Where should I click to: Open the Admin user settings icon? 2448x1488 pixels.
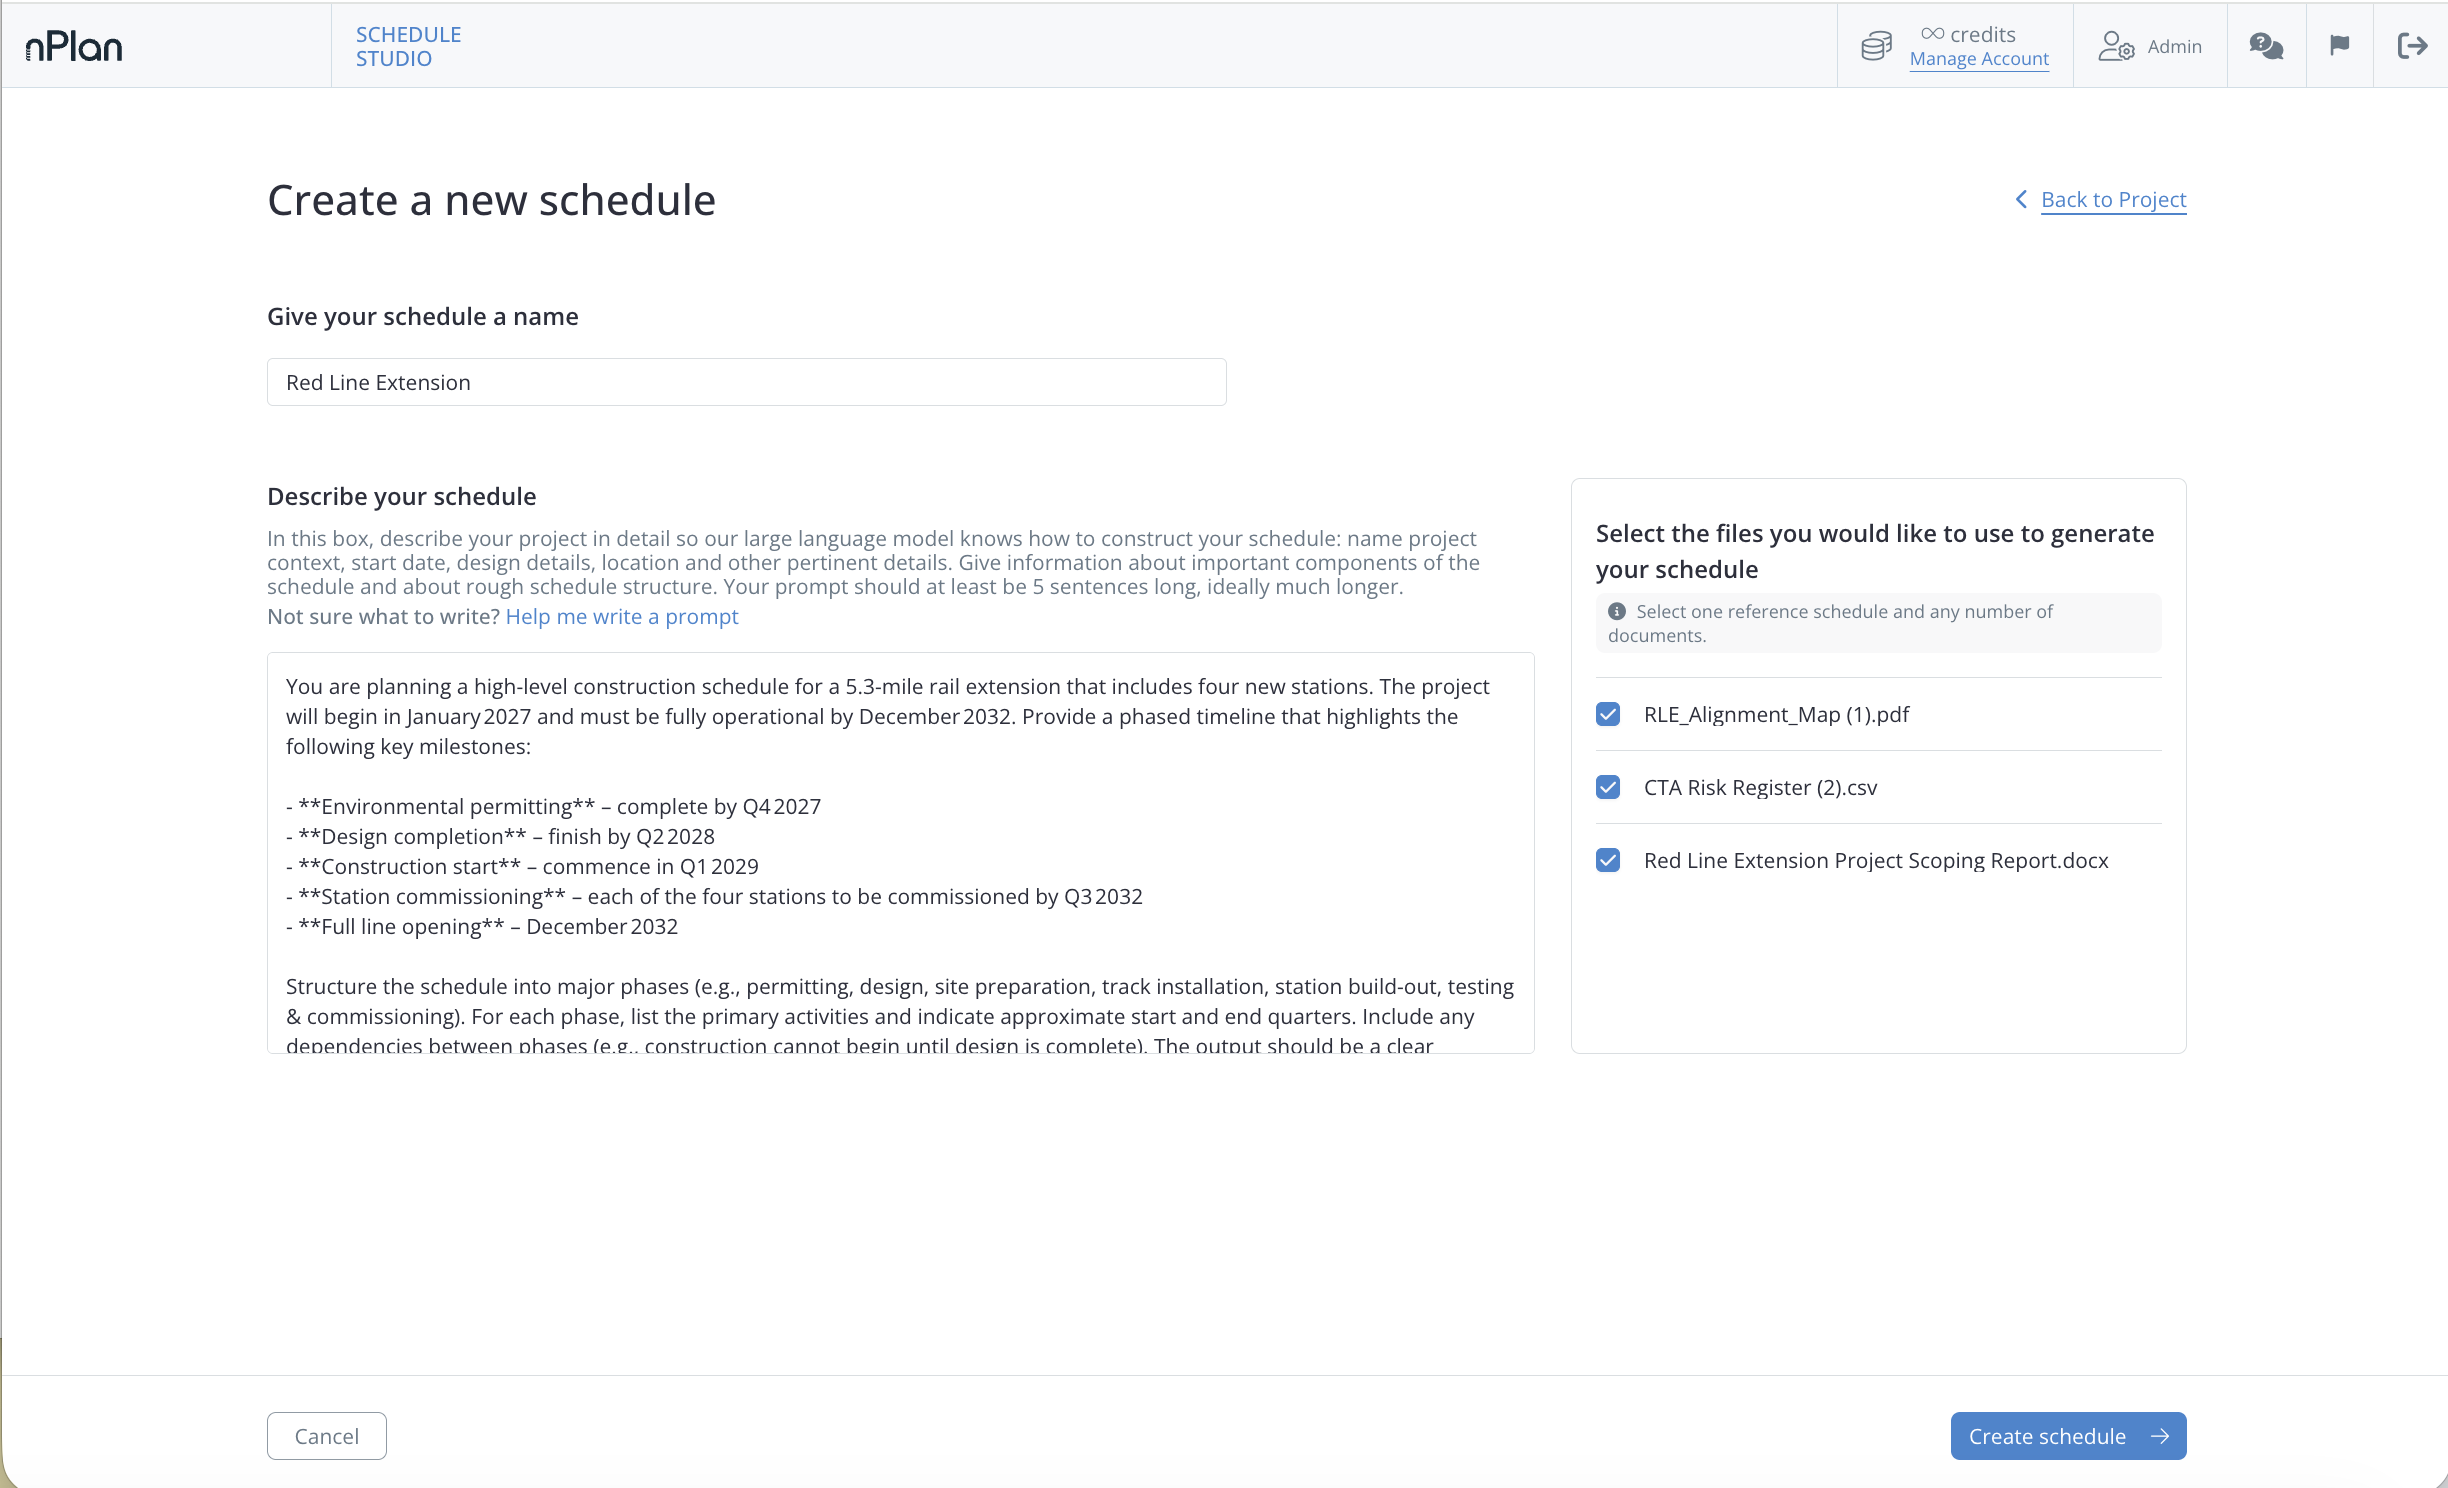click(x=2116, y=46)
